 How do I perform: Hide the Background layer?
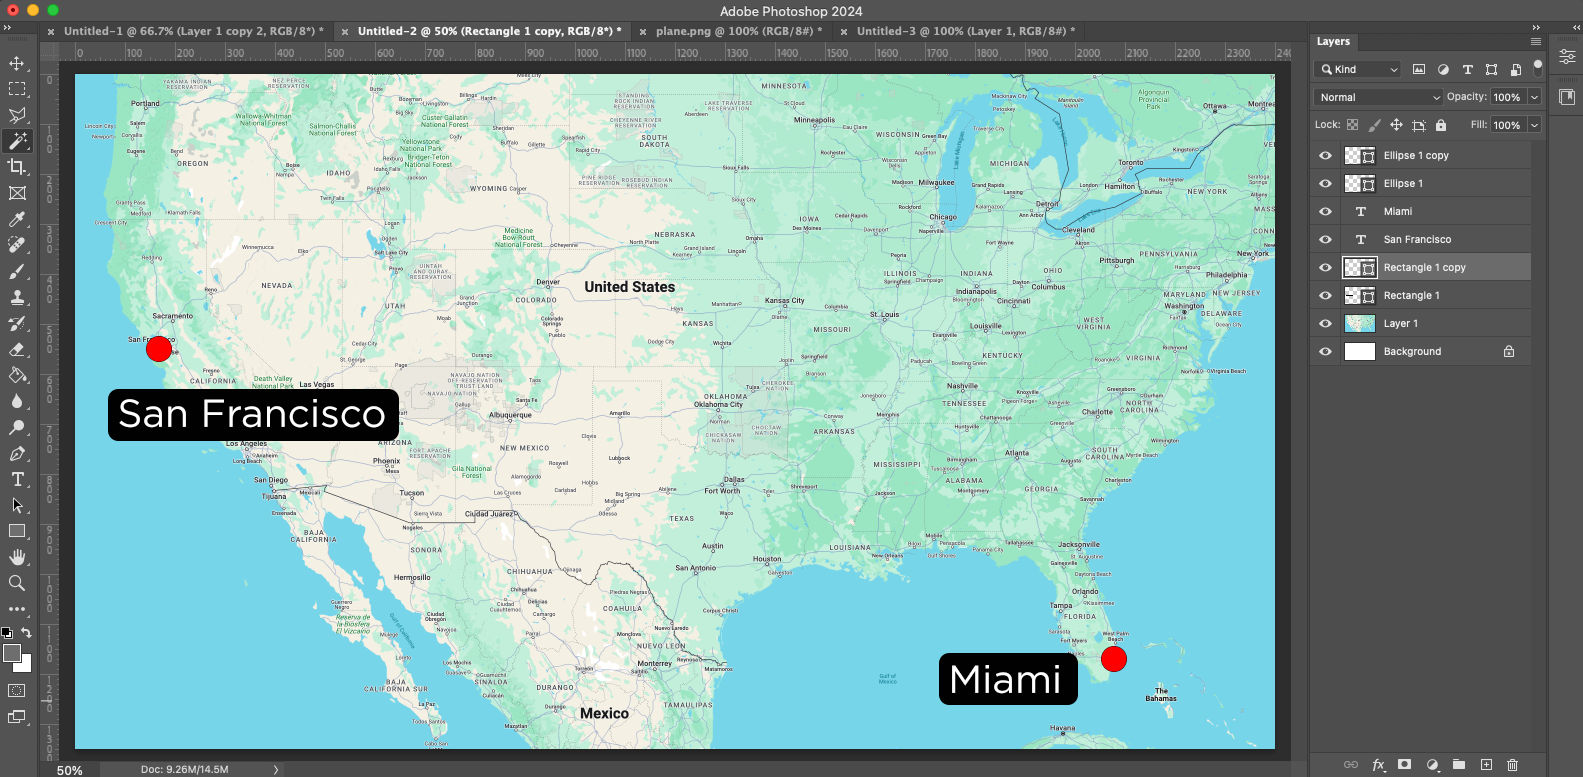[x=1325, y=351]
